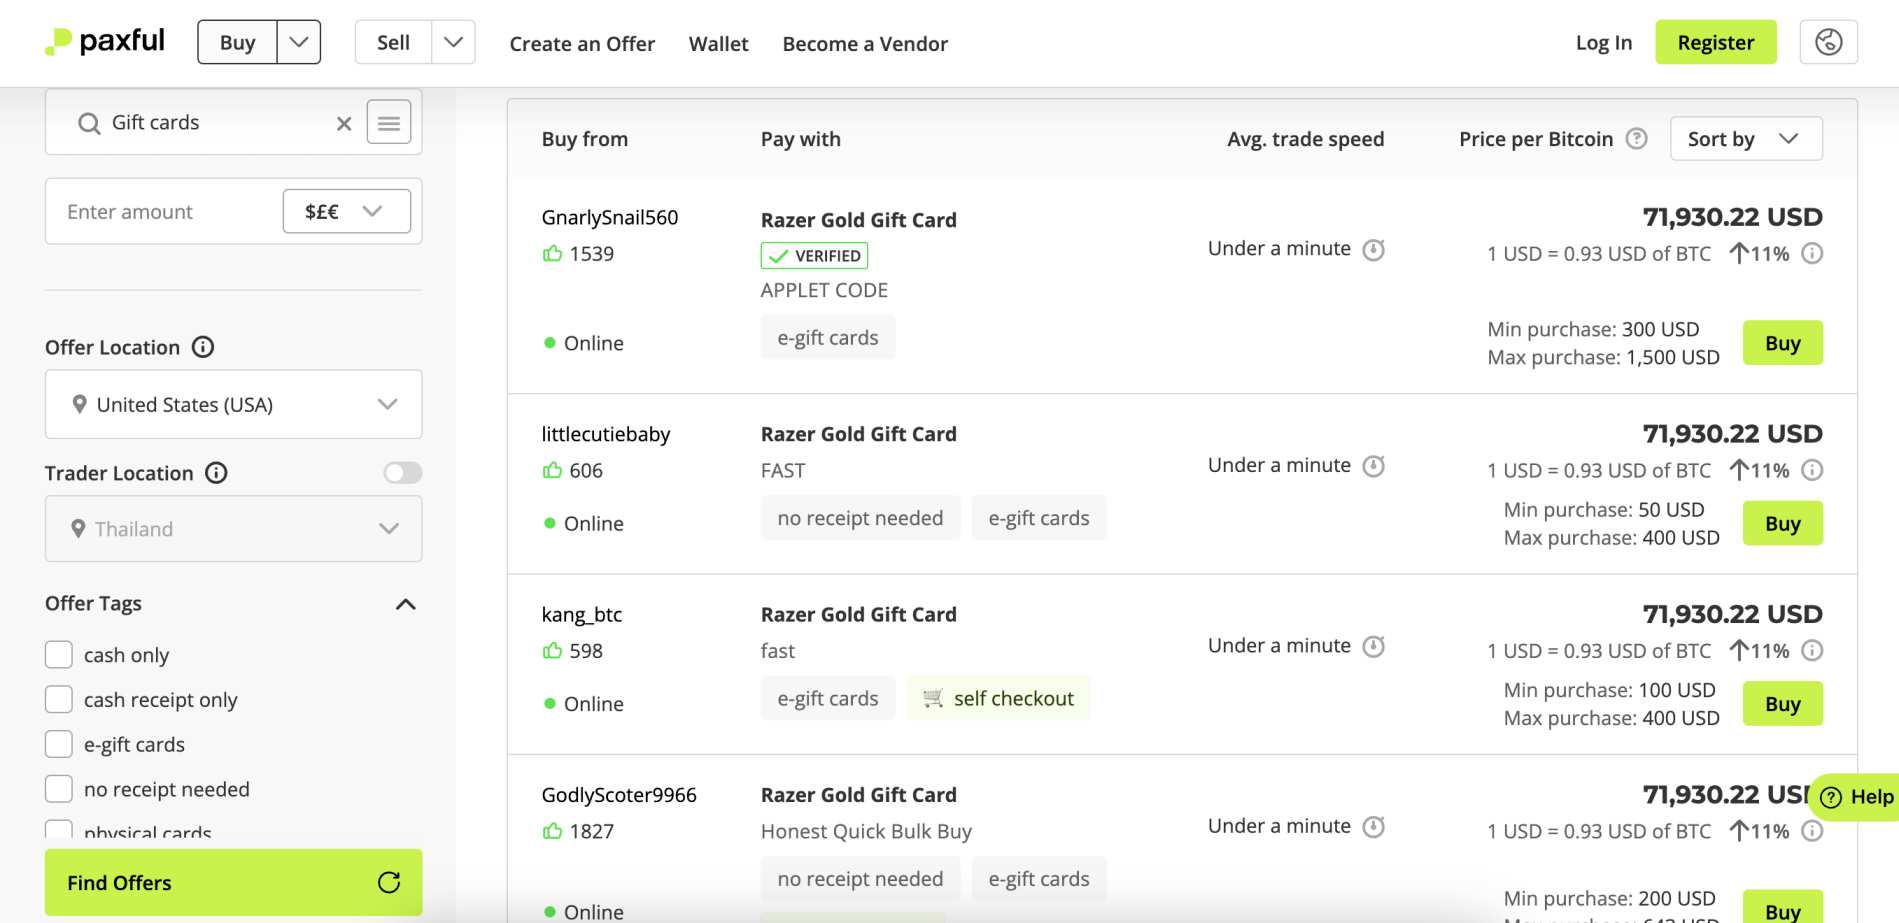
Task: Toggle the Trader Location switch
Action: (403, 473)
